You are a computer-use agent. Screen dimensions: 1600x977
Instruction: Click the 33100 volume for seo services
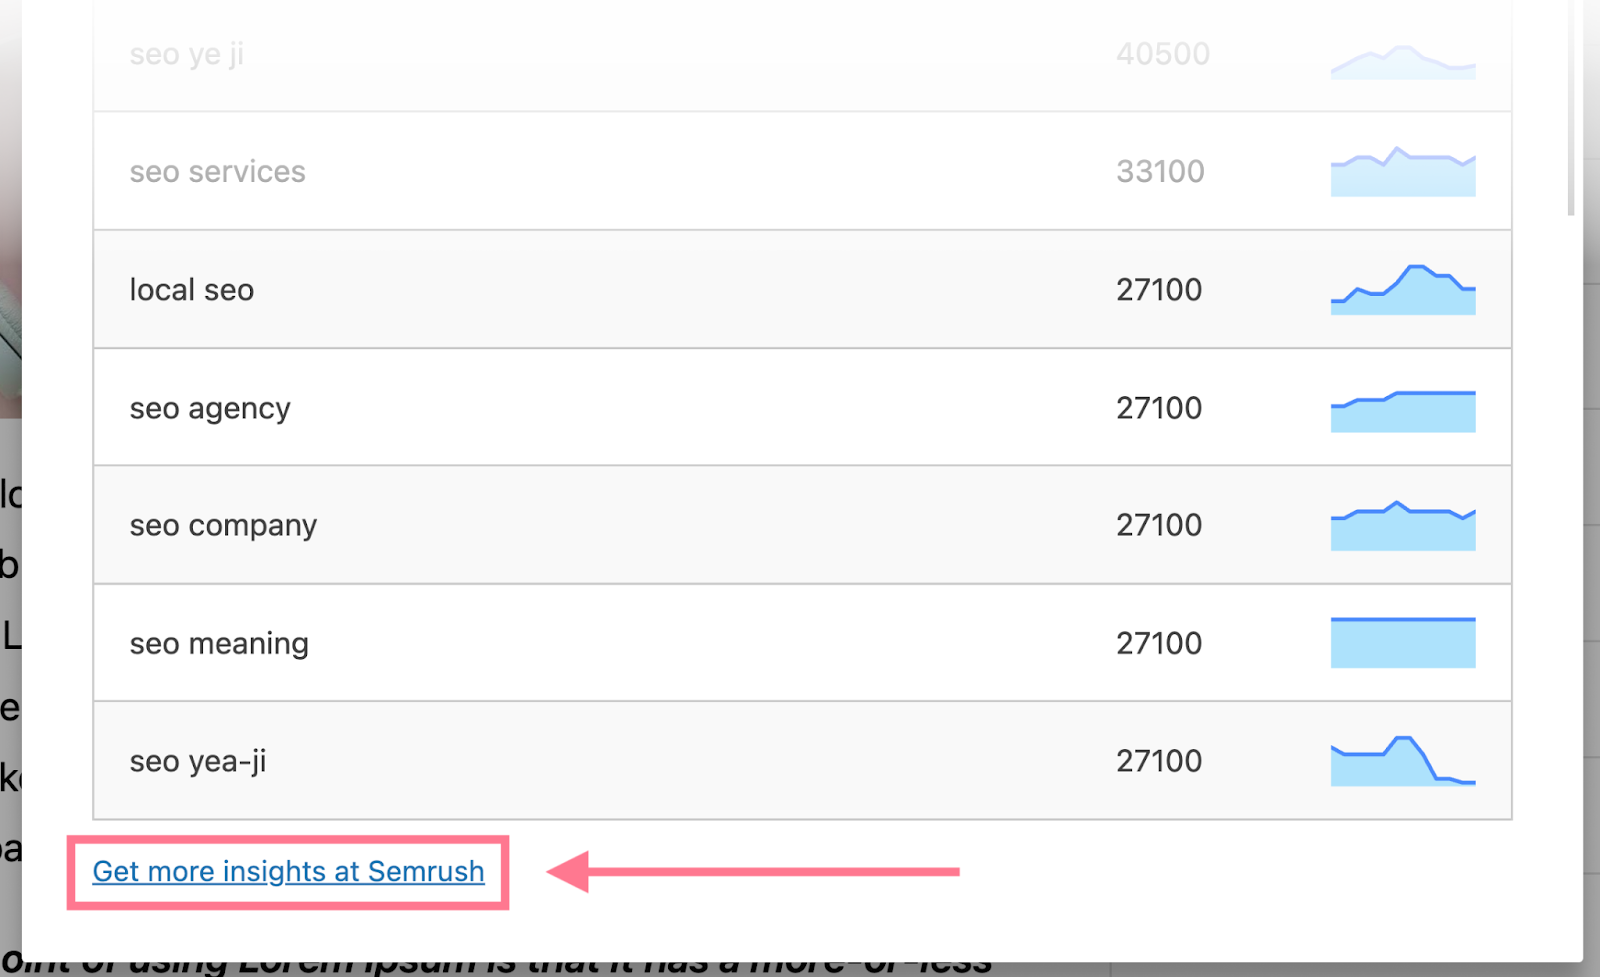coord(1160,172)
